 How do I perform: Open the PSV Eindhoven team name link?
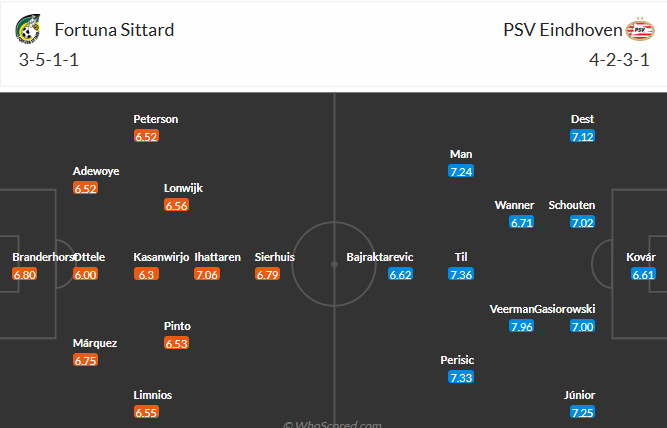[561, 29]
